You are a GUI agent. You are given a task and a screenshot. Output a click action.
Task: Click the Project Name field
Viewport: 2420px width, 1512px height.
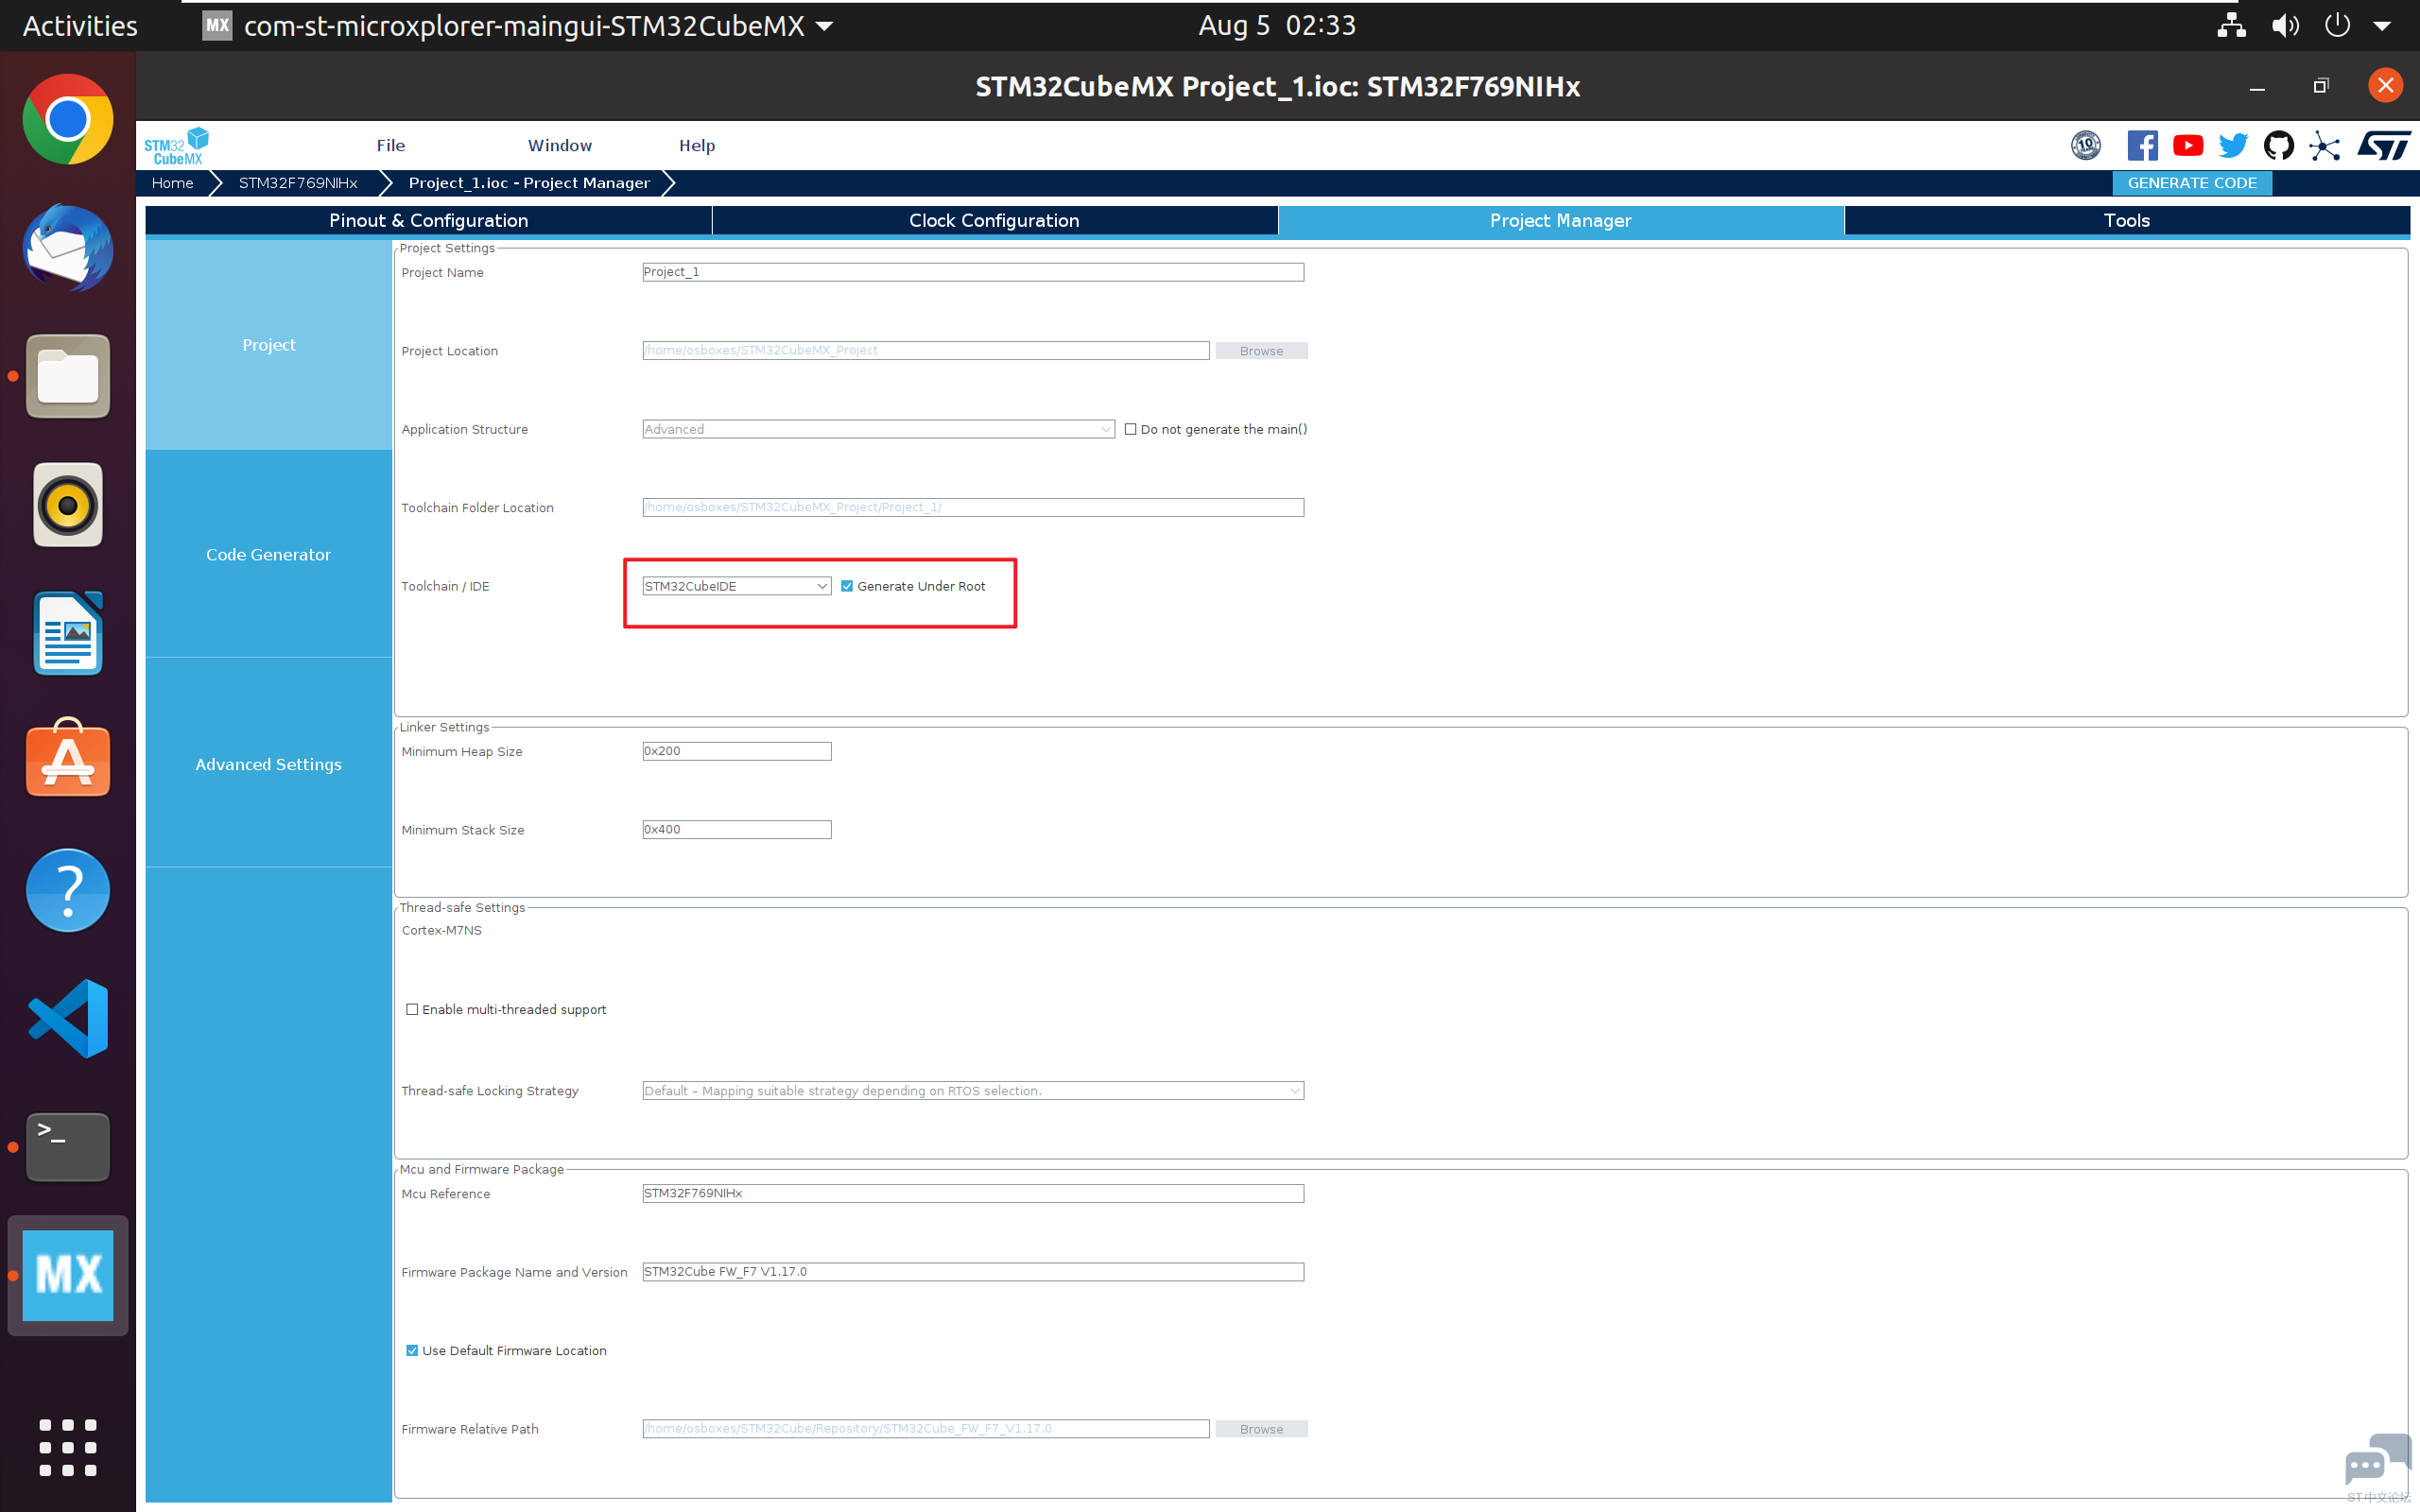(x=973, y=272)
